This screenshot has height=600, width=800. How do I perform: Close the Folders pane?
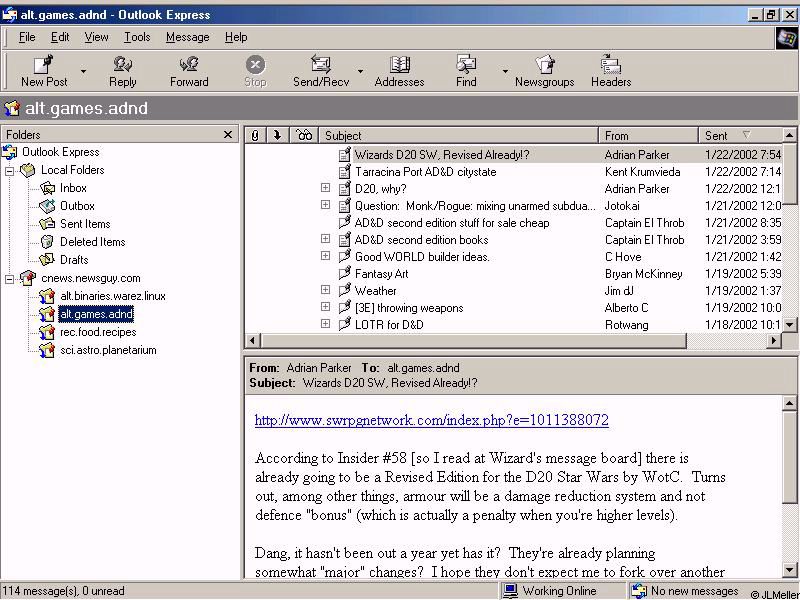point(228,135)
